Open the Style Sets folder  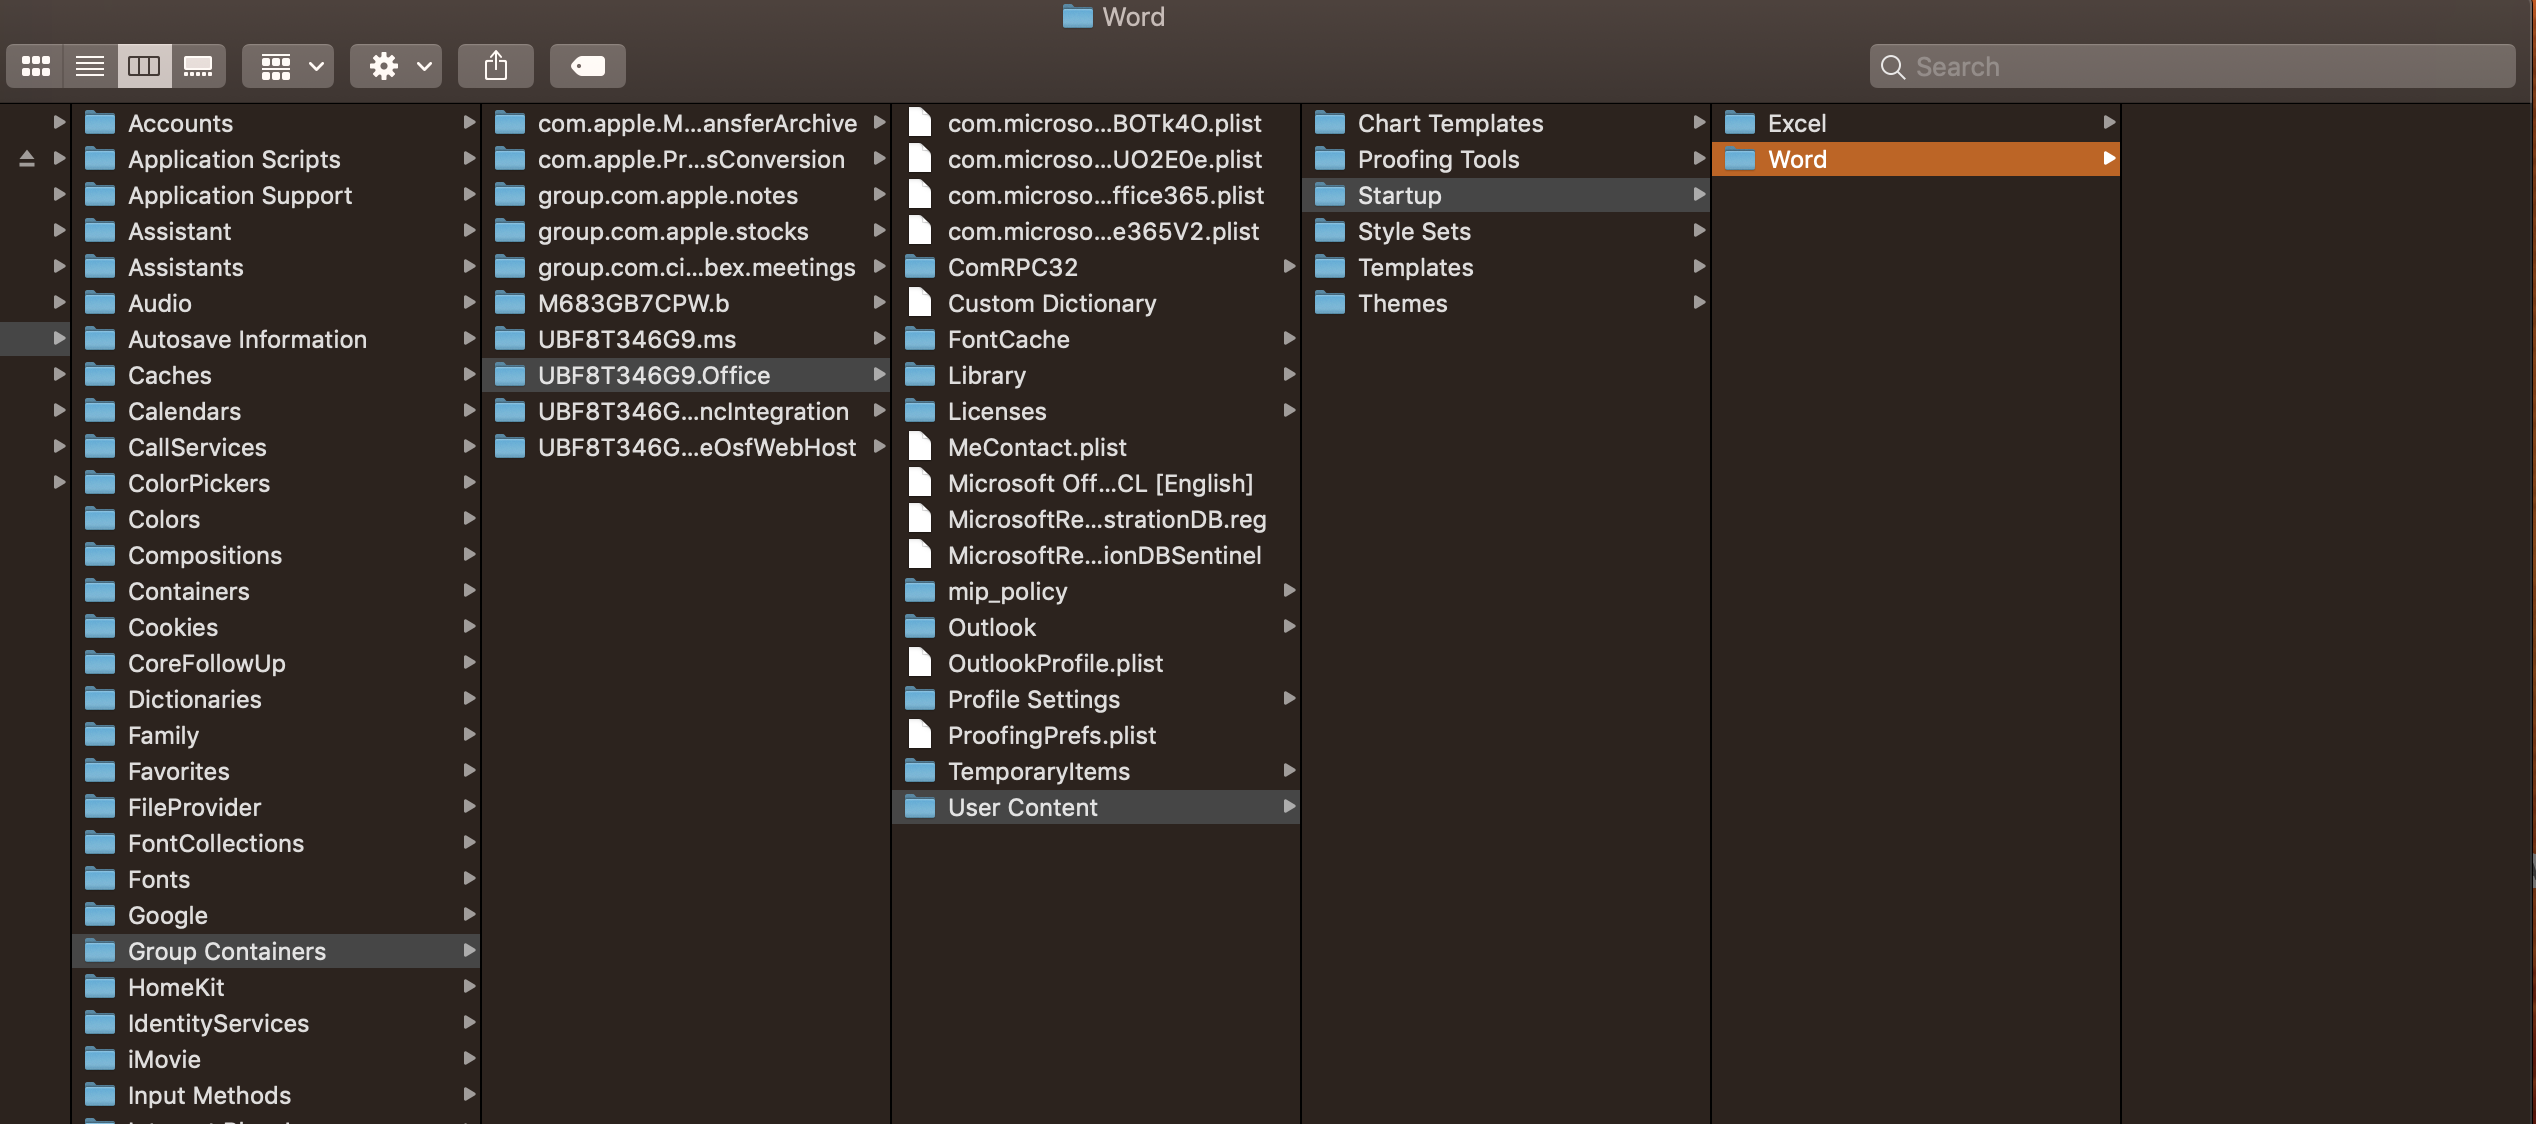pyautogui.click(x=1506, y=231)
